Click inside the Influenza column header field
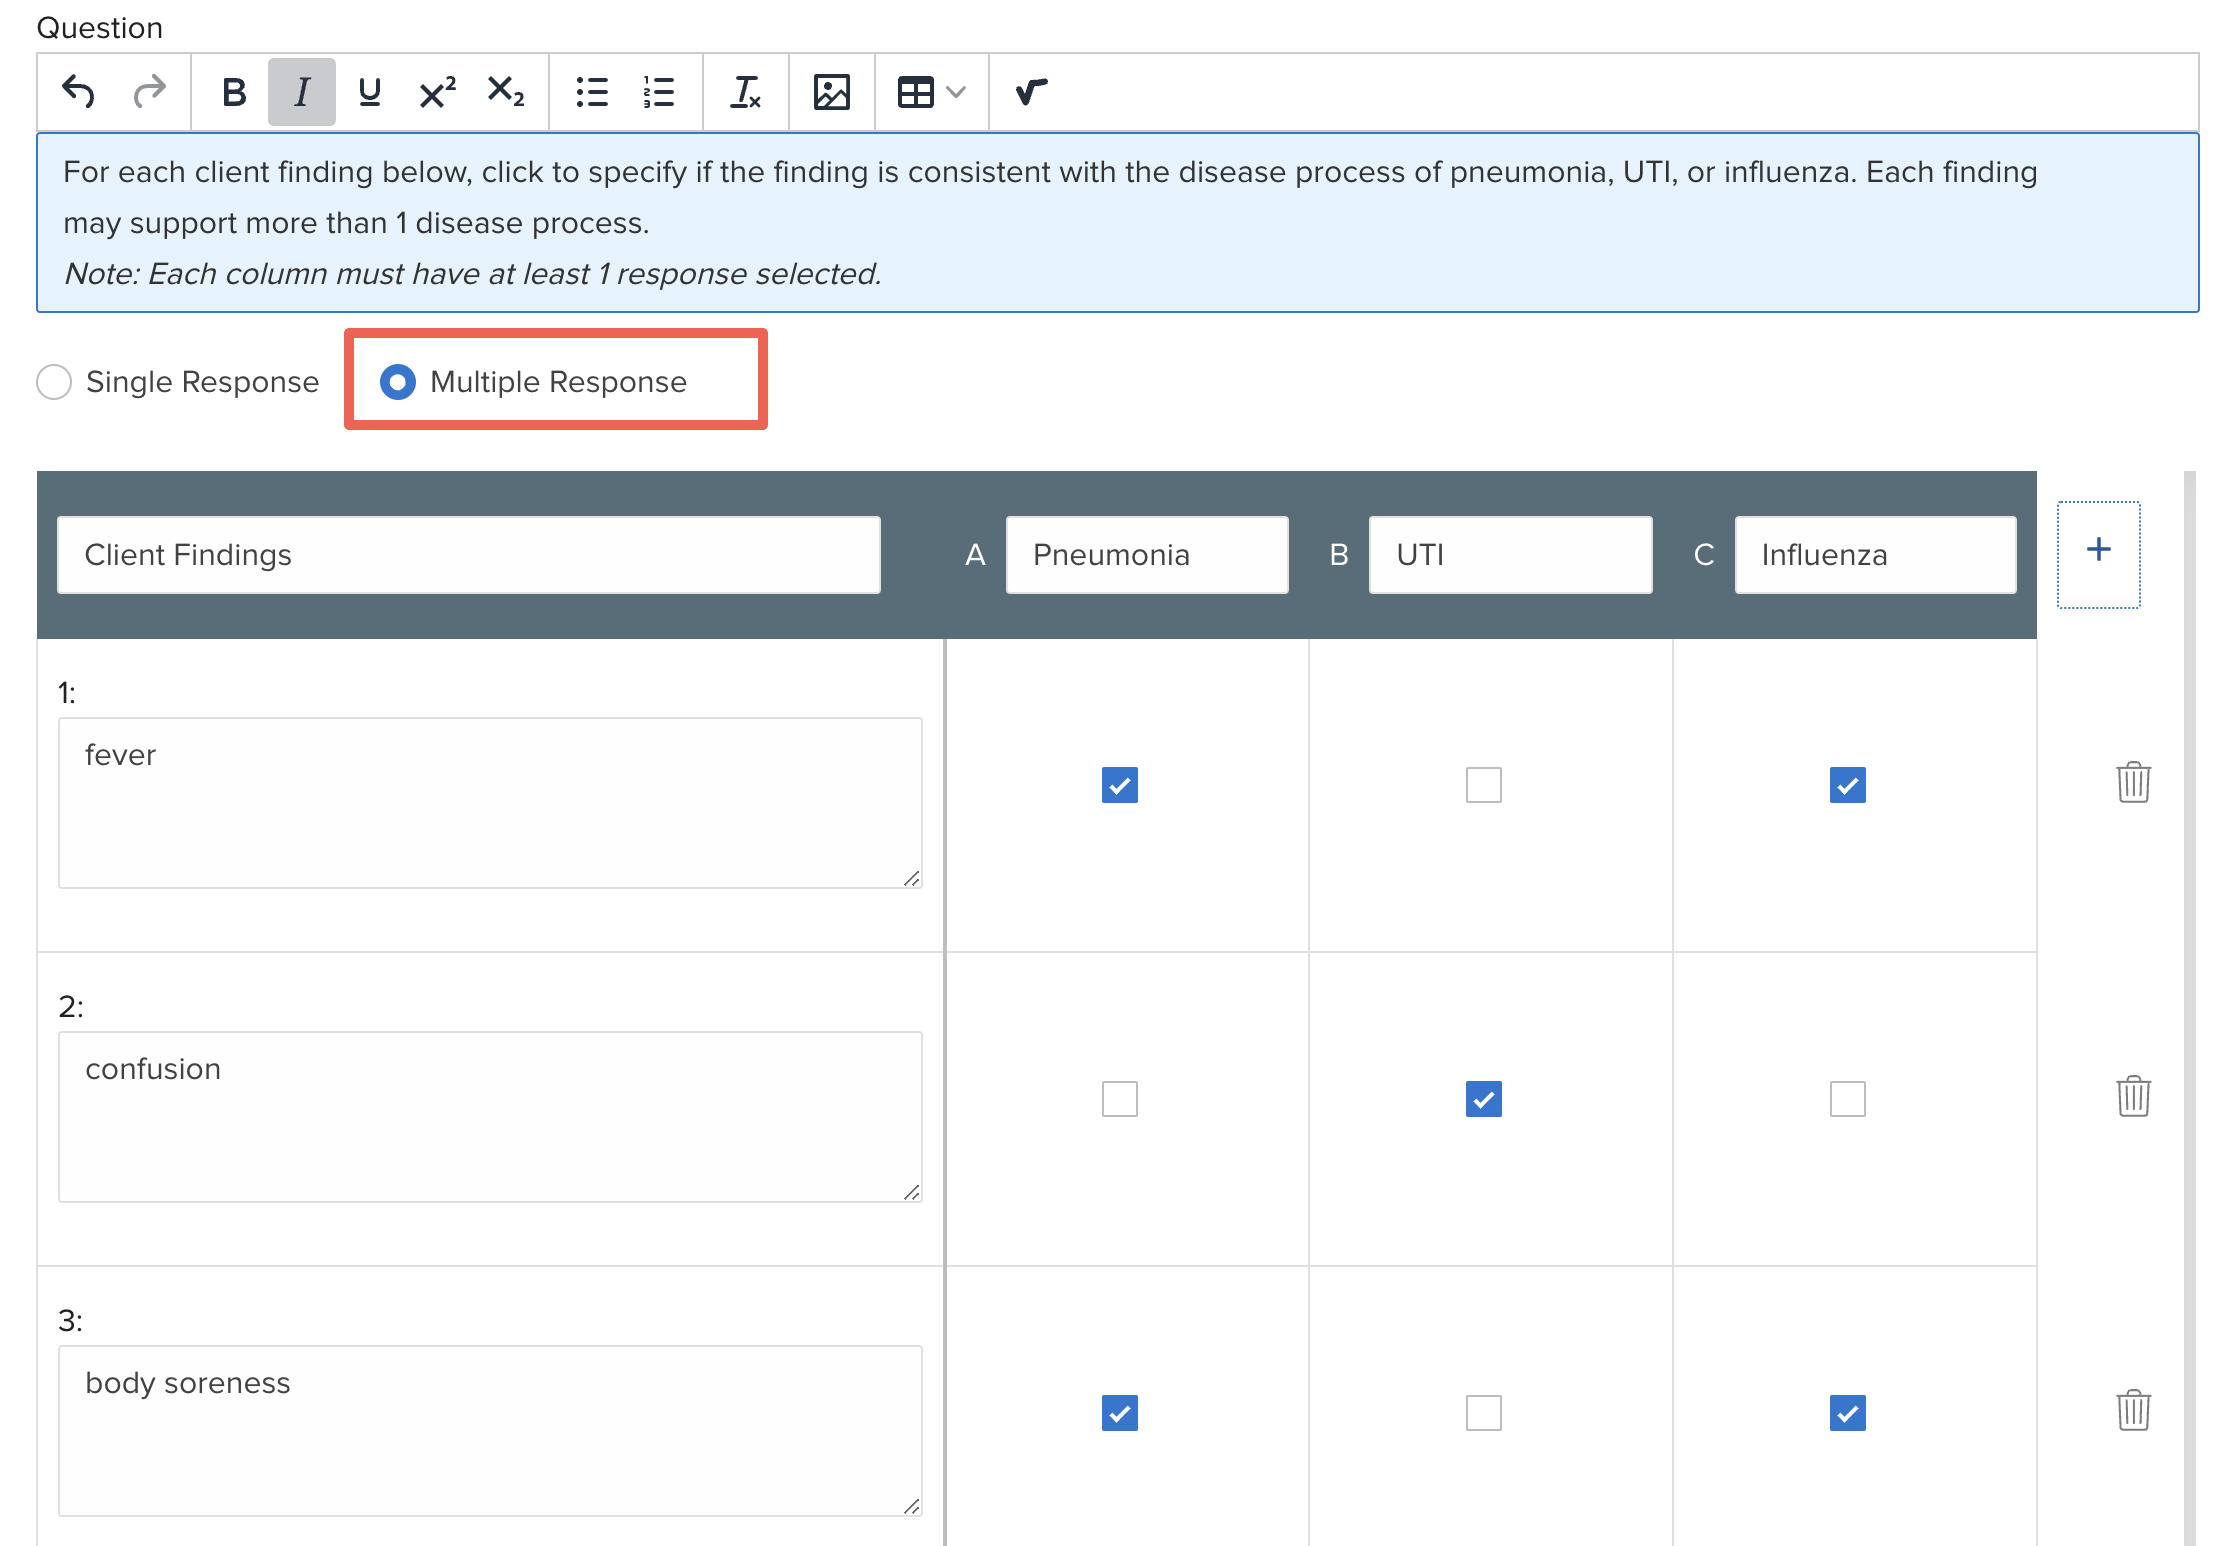 [x=1874, y=554]
